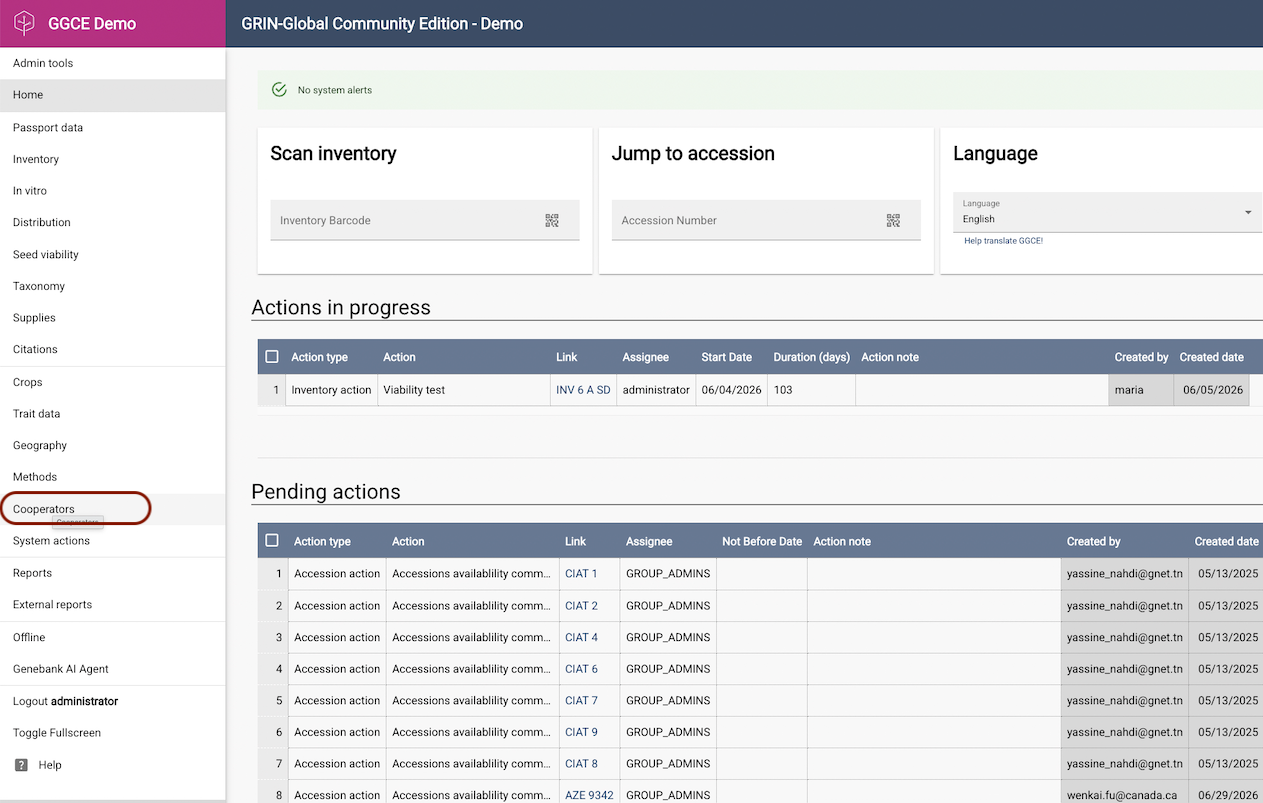The width and height of the screenshot is (1263, 803).
Task: Click the Inventory Barcode QR scan icon
Action: (552, 221)
